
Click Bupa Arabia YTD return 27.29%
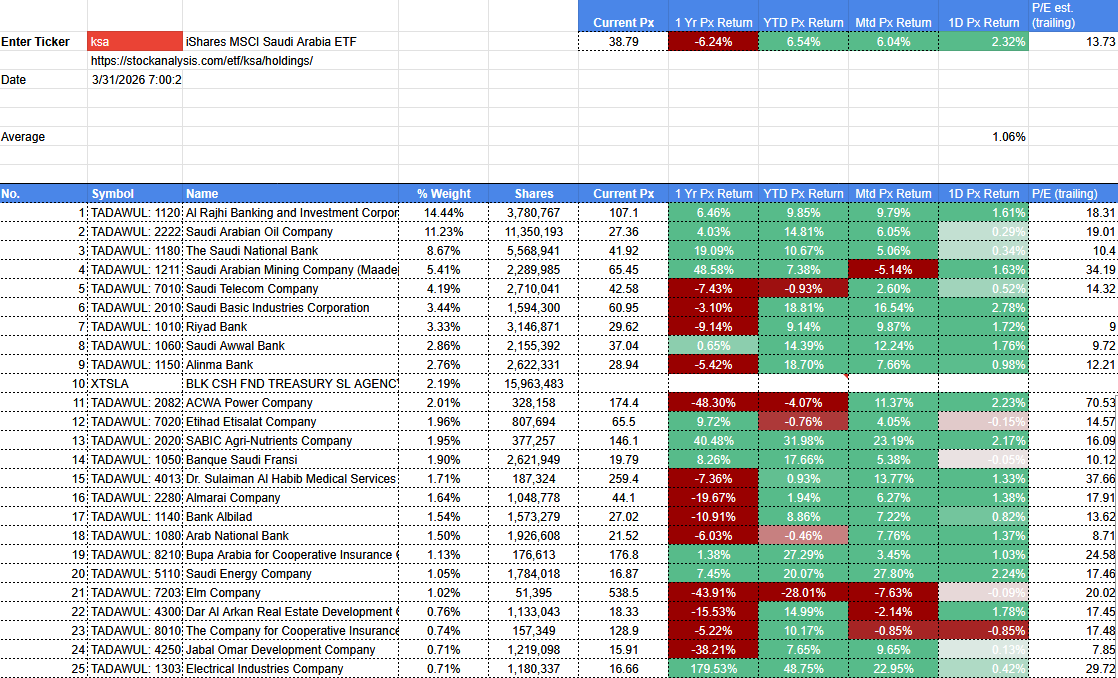803,555
